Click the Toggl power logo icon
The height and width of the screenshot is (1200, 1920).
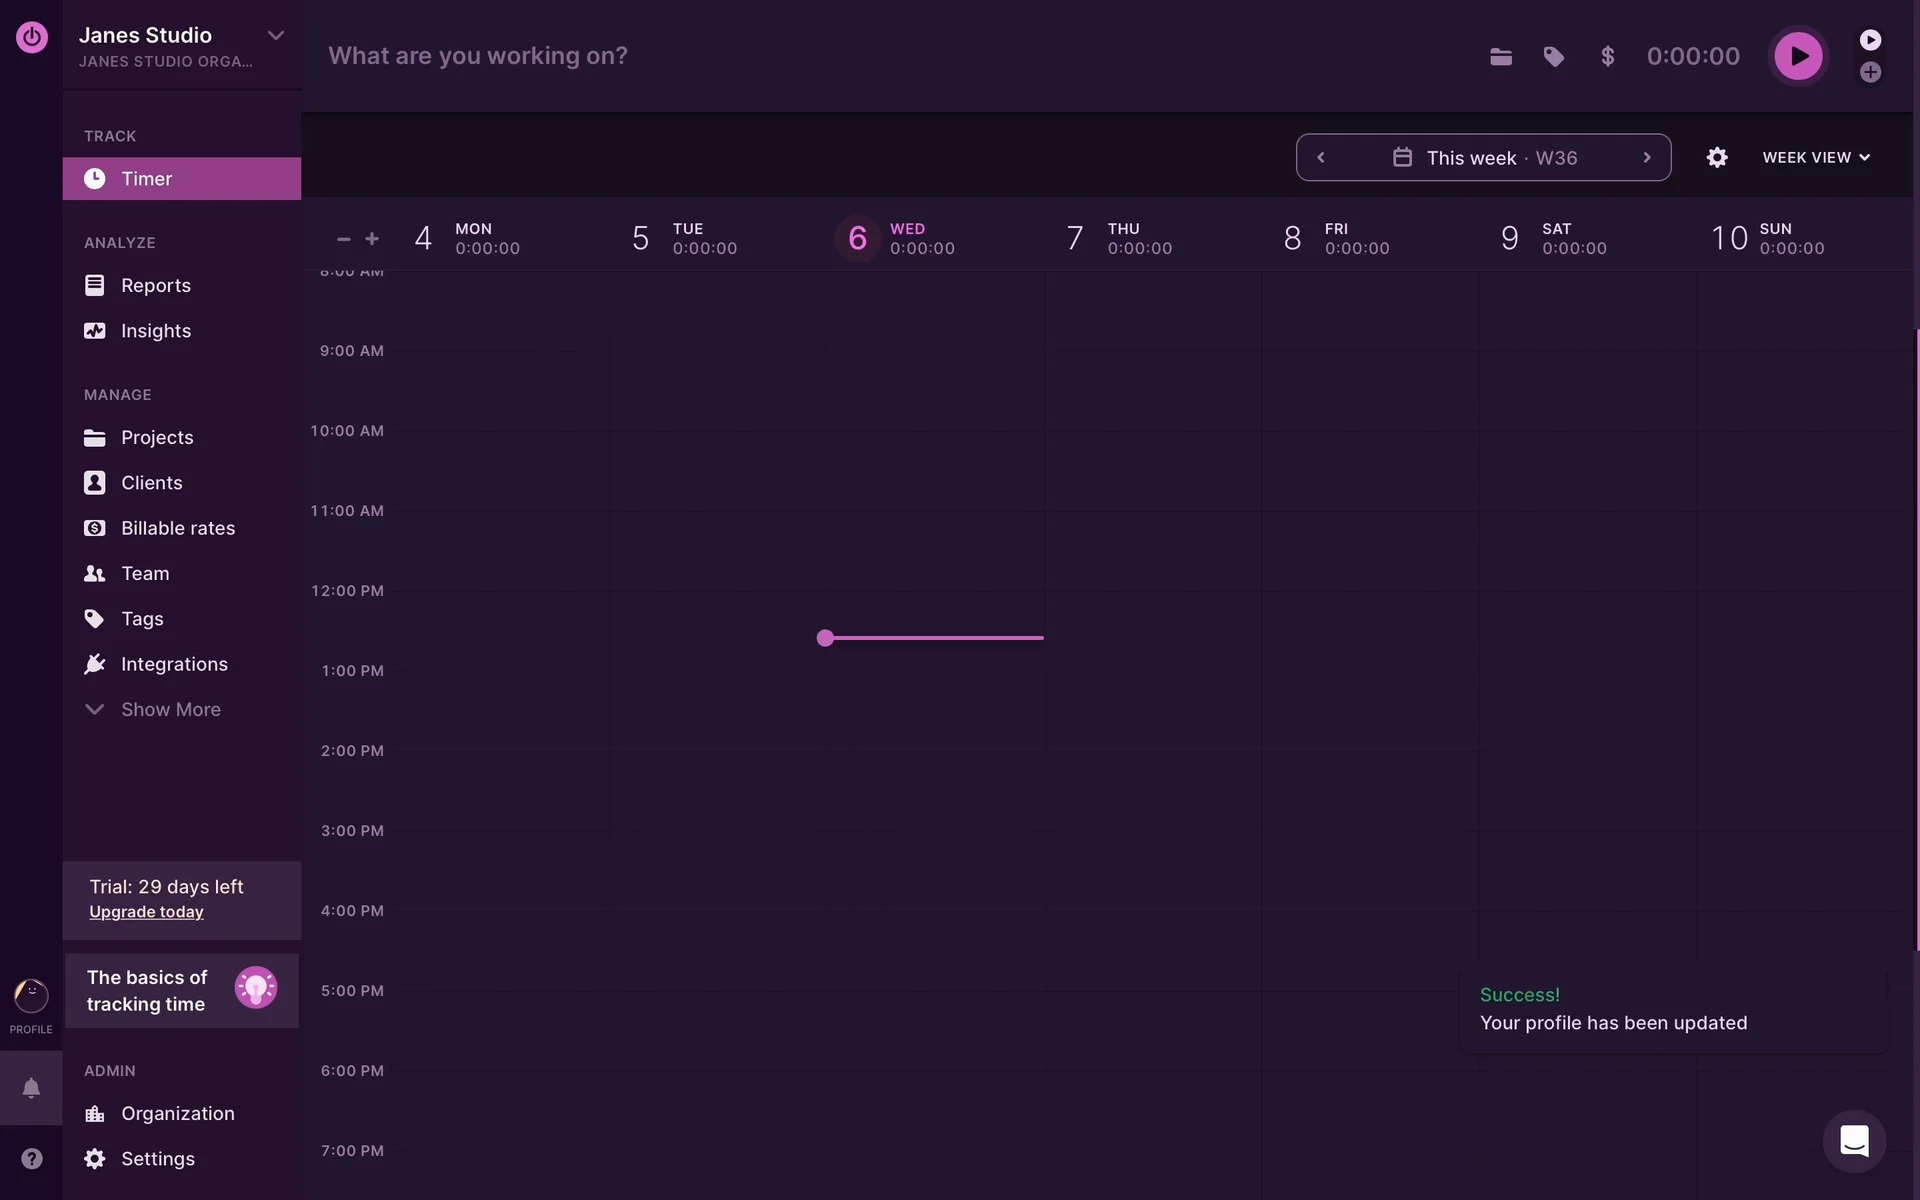[32, 37]
